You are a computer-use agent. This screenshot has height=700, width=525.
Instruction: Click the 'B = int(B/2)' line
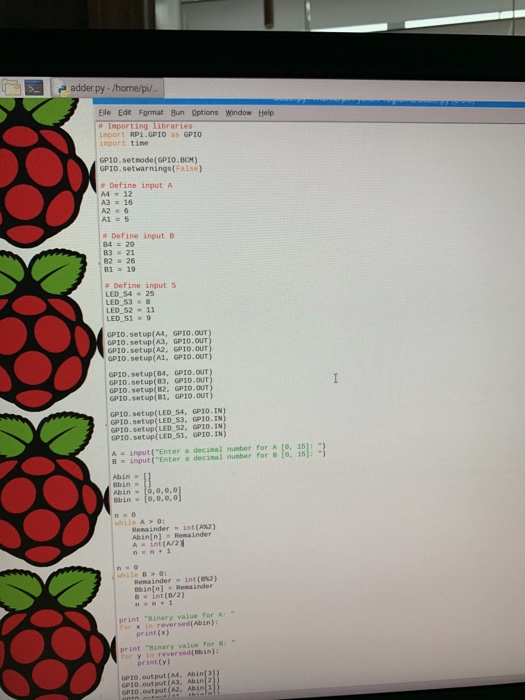(160, 596)
